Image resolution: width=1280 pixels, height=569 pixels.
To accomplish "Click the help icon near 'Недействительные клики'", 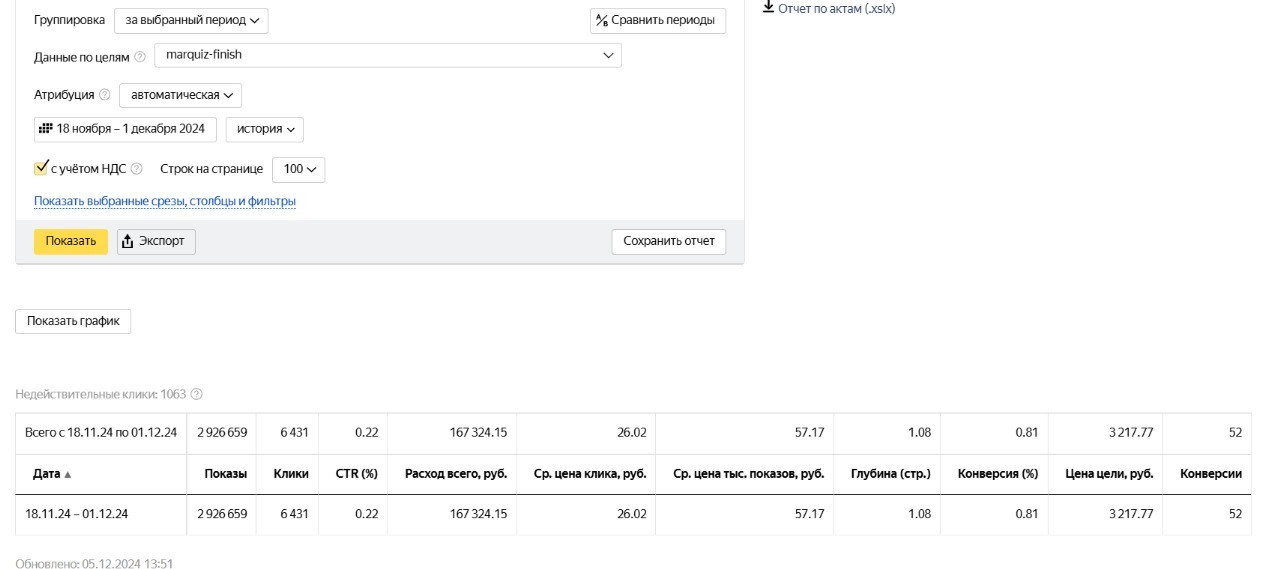I will 196,394.
